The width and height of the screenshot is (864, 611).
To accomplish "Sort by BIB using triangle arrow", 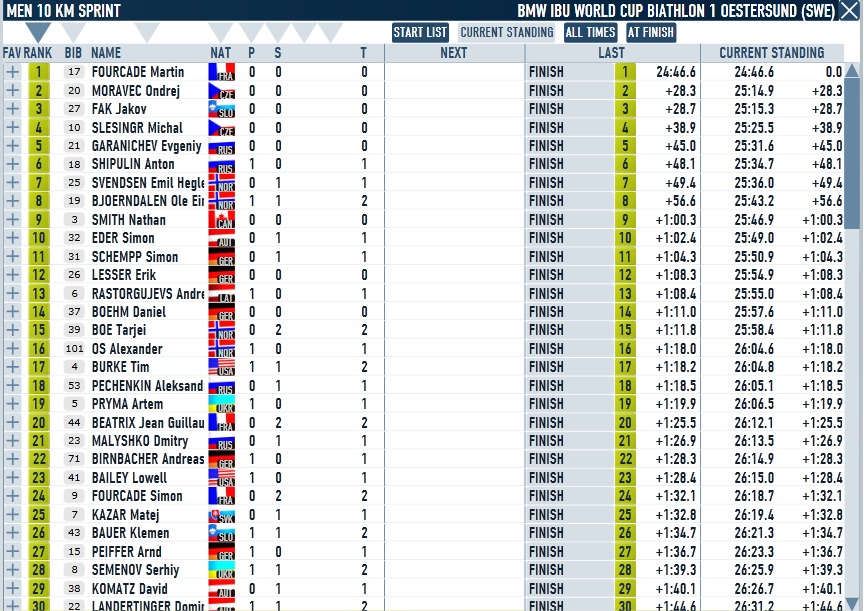I will (x=73, y=32).
